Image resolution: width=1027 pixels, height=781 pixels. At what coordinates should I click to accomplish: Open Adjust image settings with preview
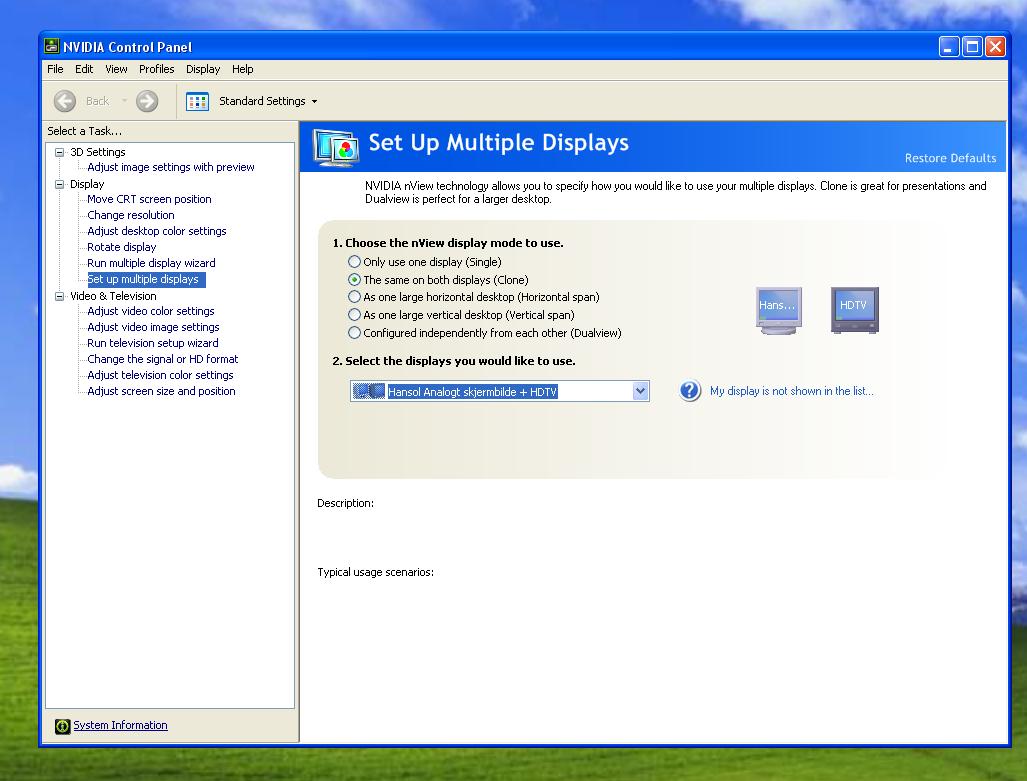[x=171, y=167]
